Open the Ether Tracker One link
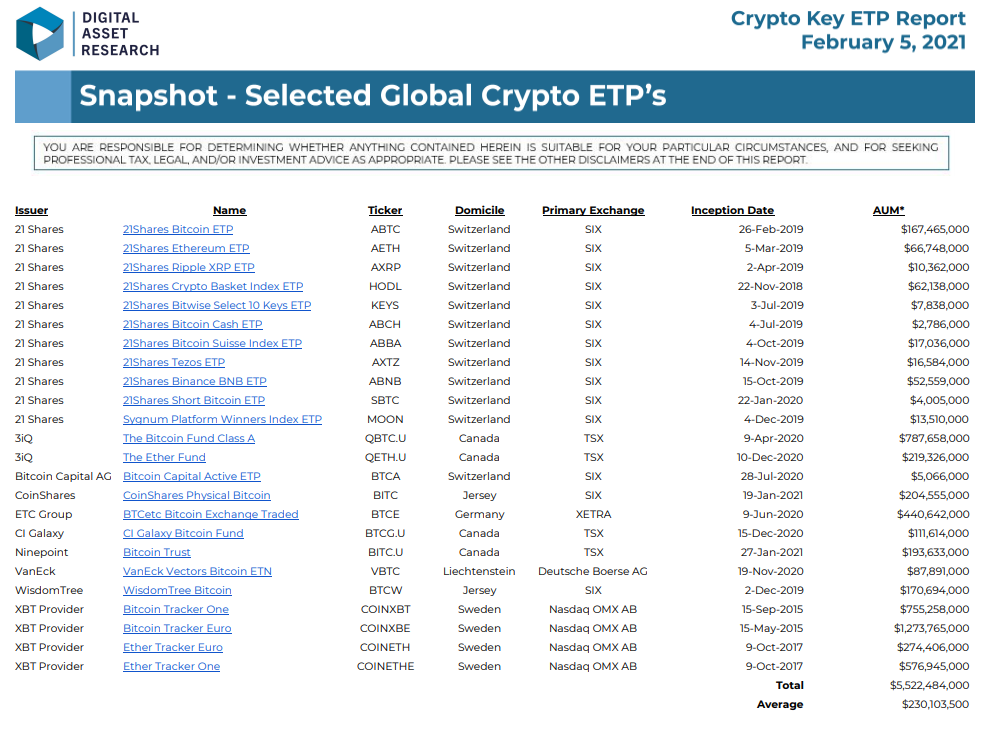 pyautogui.click(x=172, y=667)
